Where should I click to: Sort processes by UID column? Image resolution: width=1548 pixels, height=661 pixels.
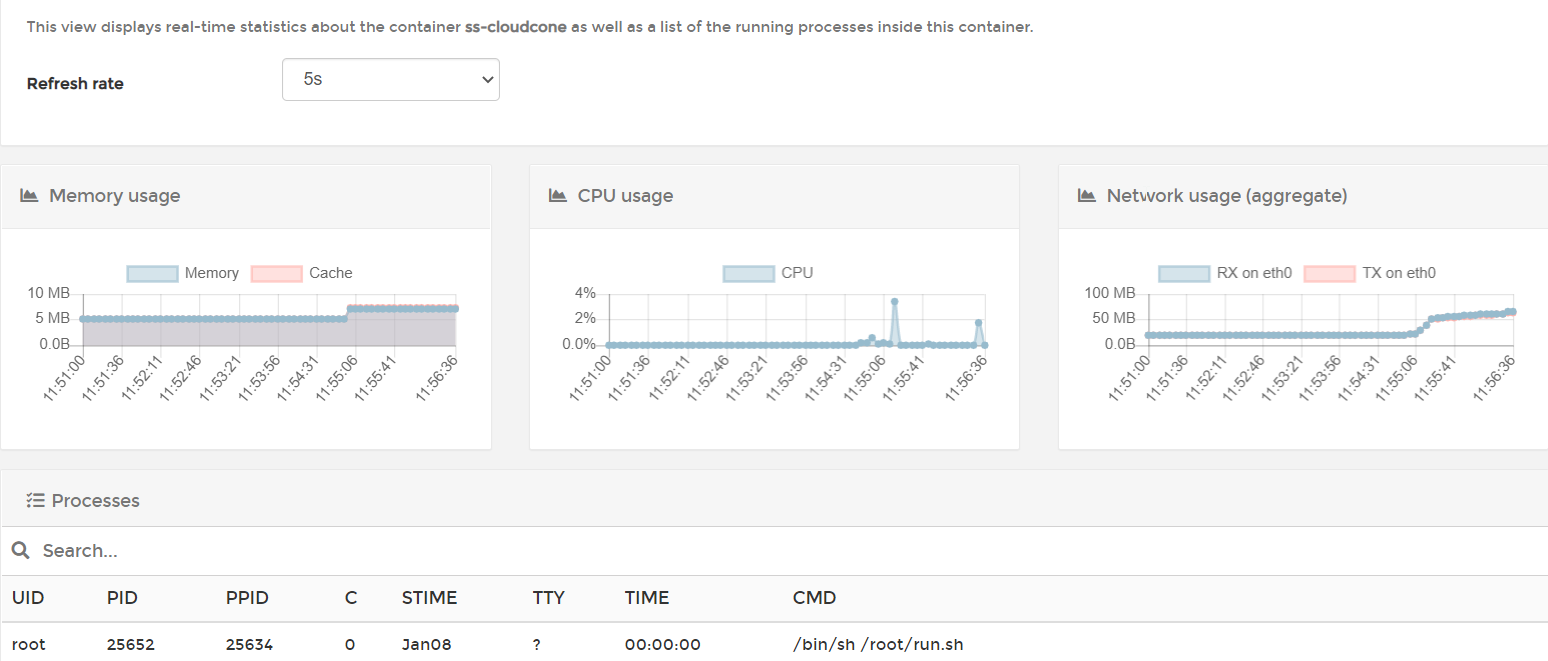pos(28,598)
